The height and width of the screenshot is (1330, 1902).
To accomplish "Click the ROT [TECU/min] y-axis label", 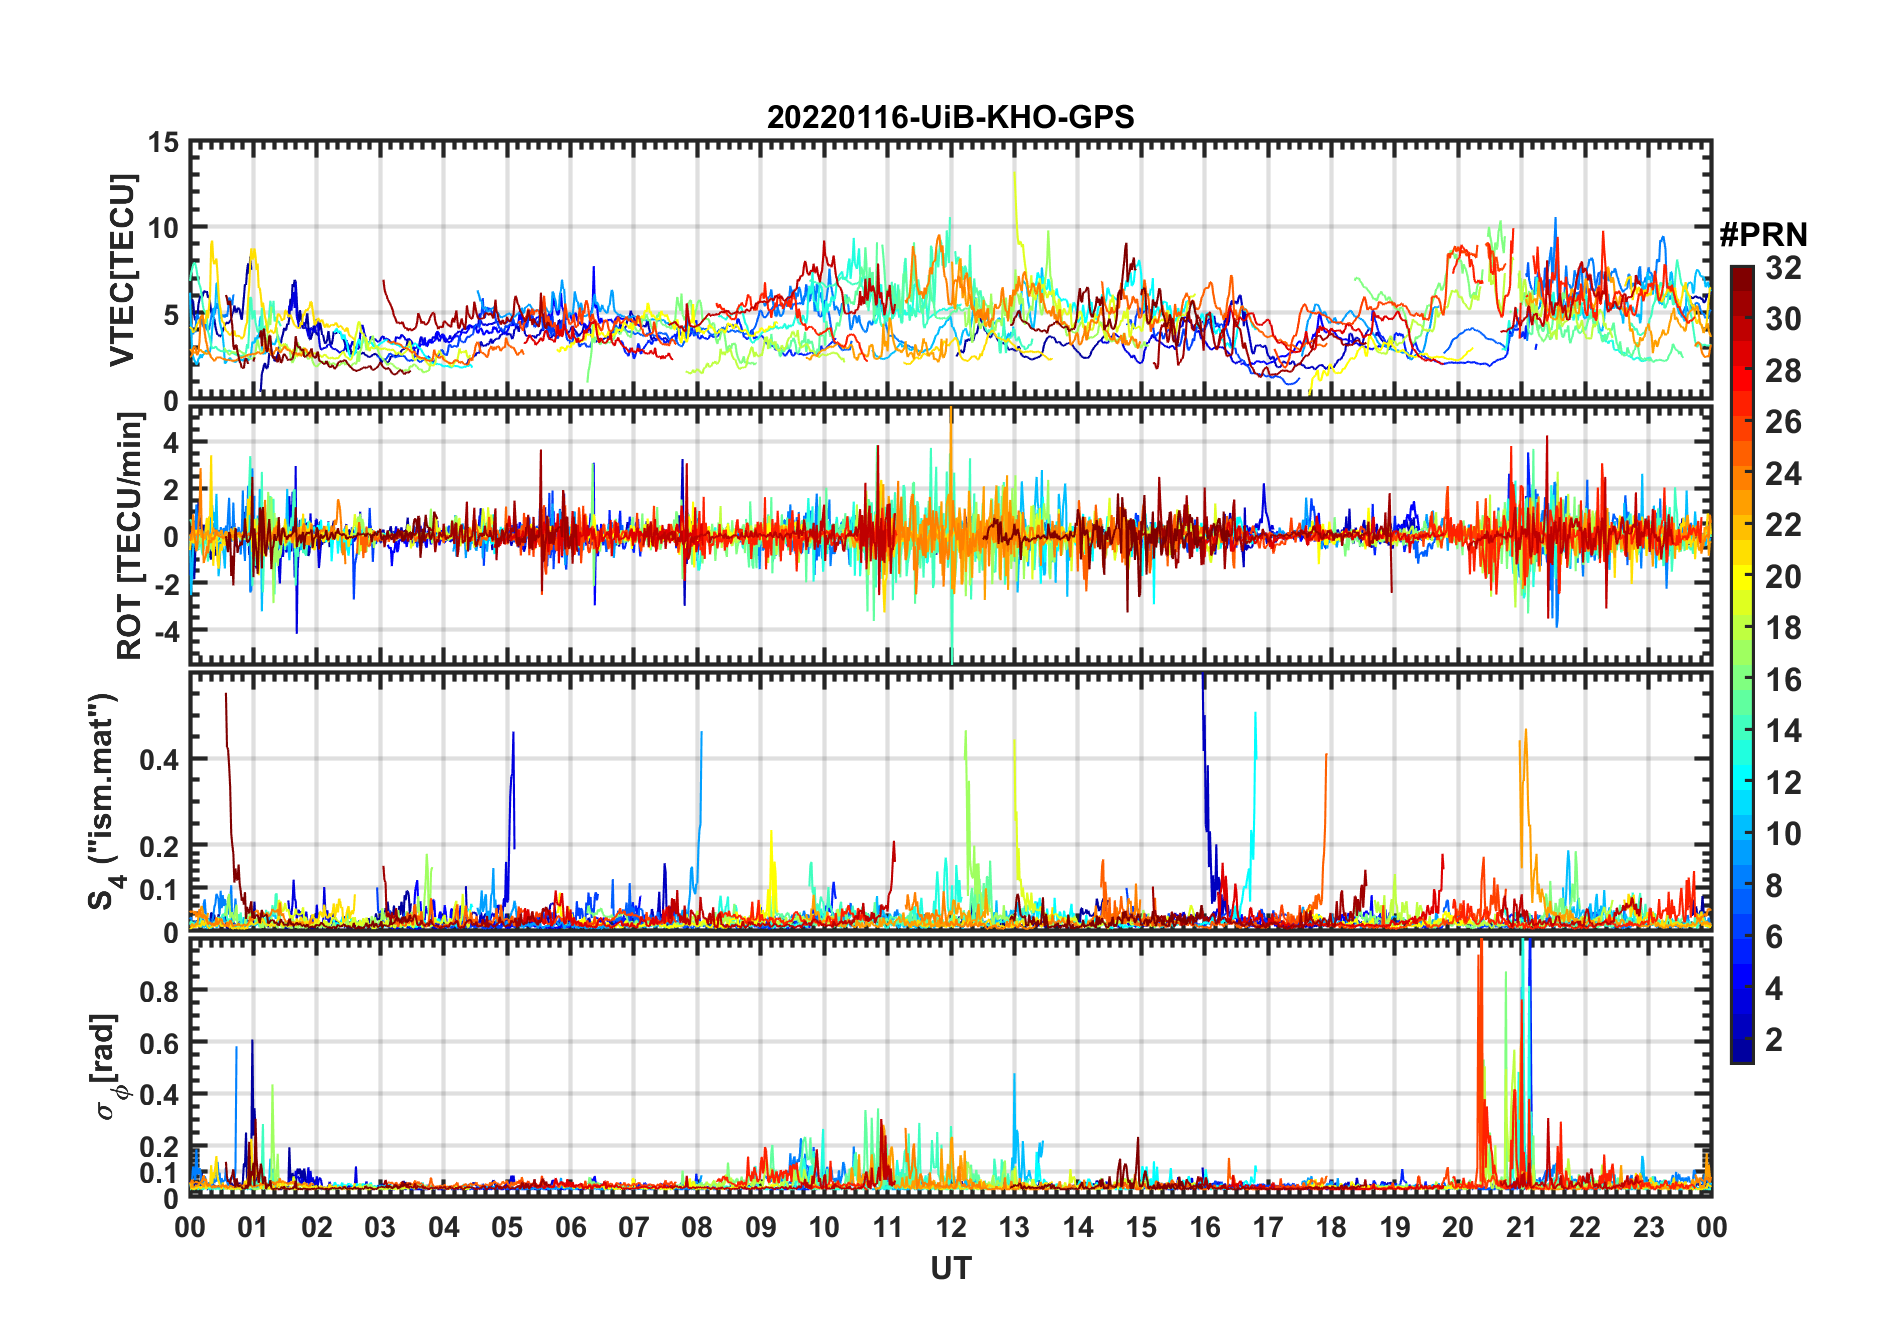I will click(x=129, y=535).
